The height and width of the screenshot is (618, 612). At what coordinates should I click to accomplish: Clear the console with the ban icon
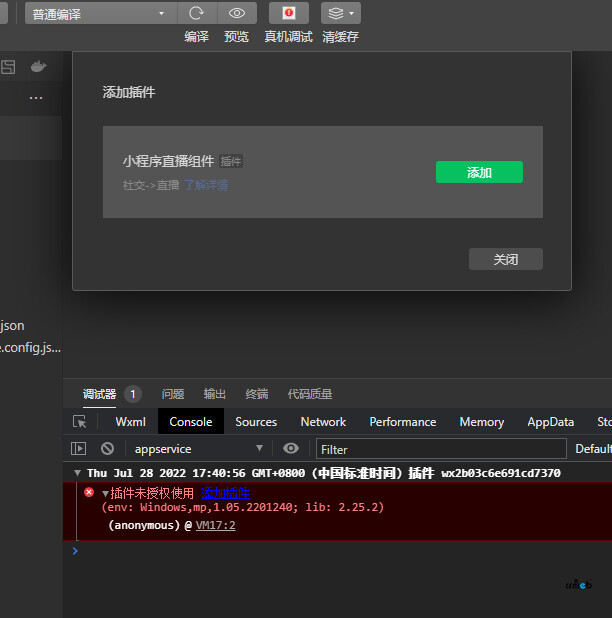107,449
